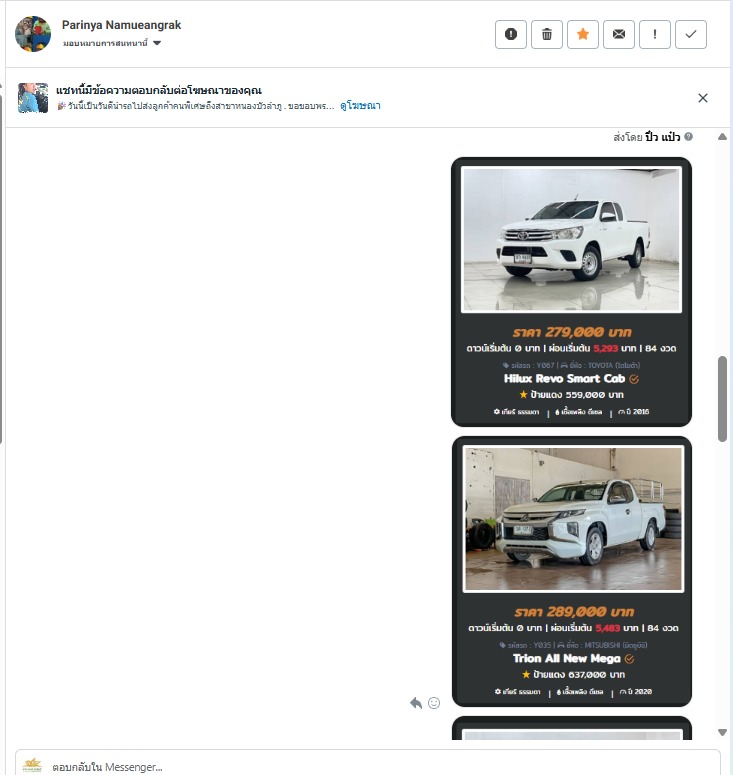Show help for the sent-by label
733x775 pixels.
(689, 136)
